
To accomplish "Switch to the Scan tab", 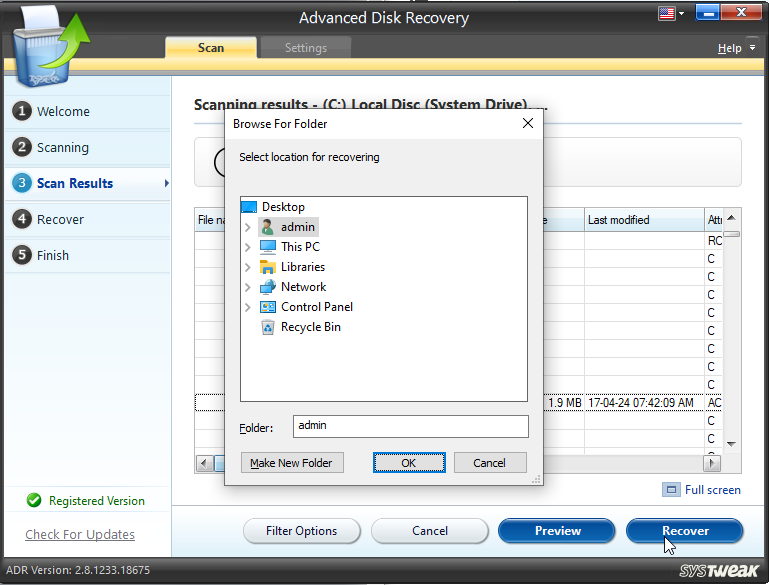I will pos(211,48).
